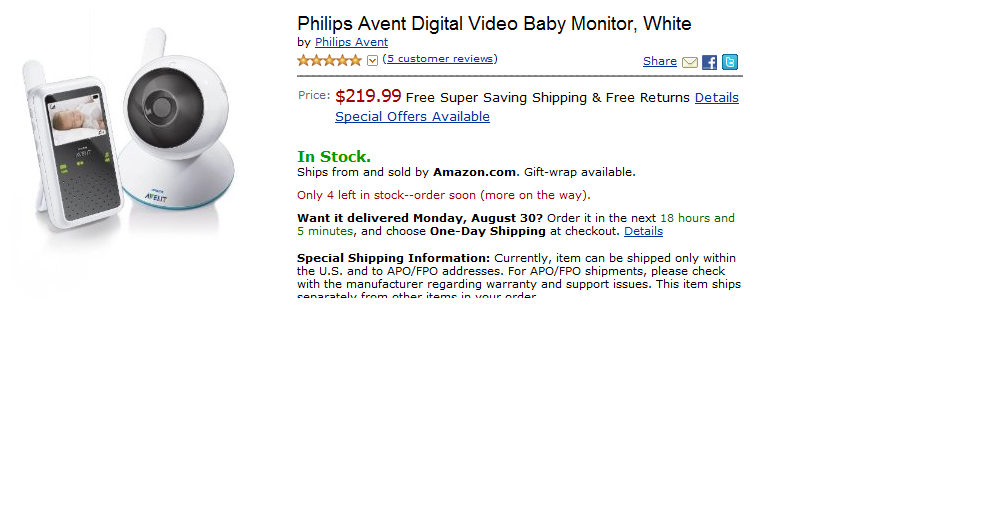Screen dimensions: 1005x513
Task: Click the 'Want it delivered Monday' text
Action: 420,218
